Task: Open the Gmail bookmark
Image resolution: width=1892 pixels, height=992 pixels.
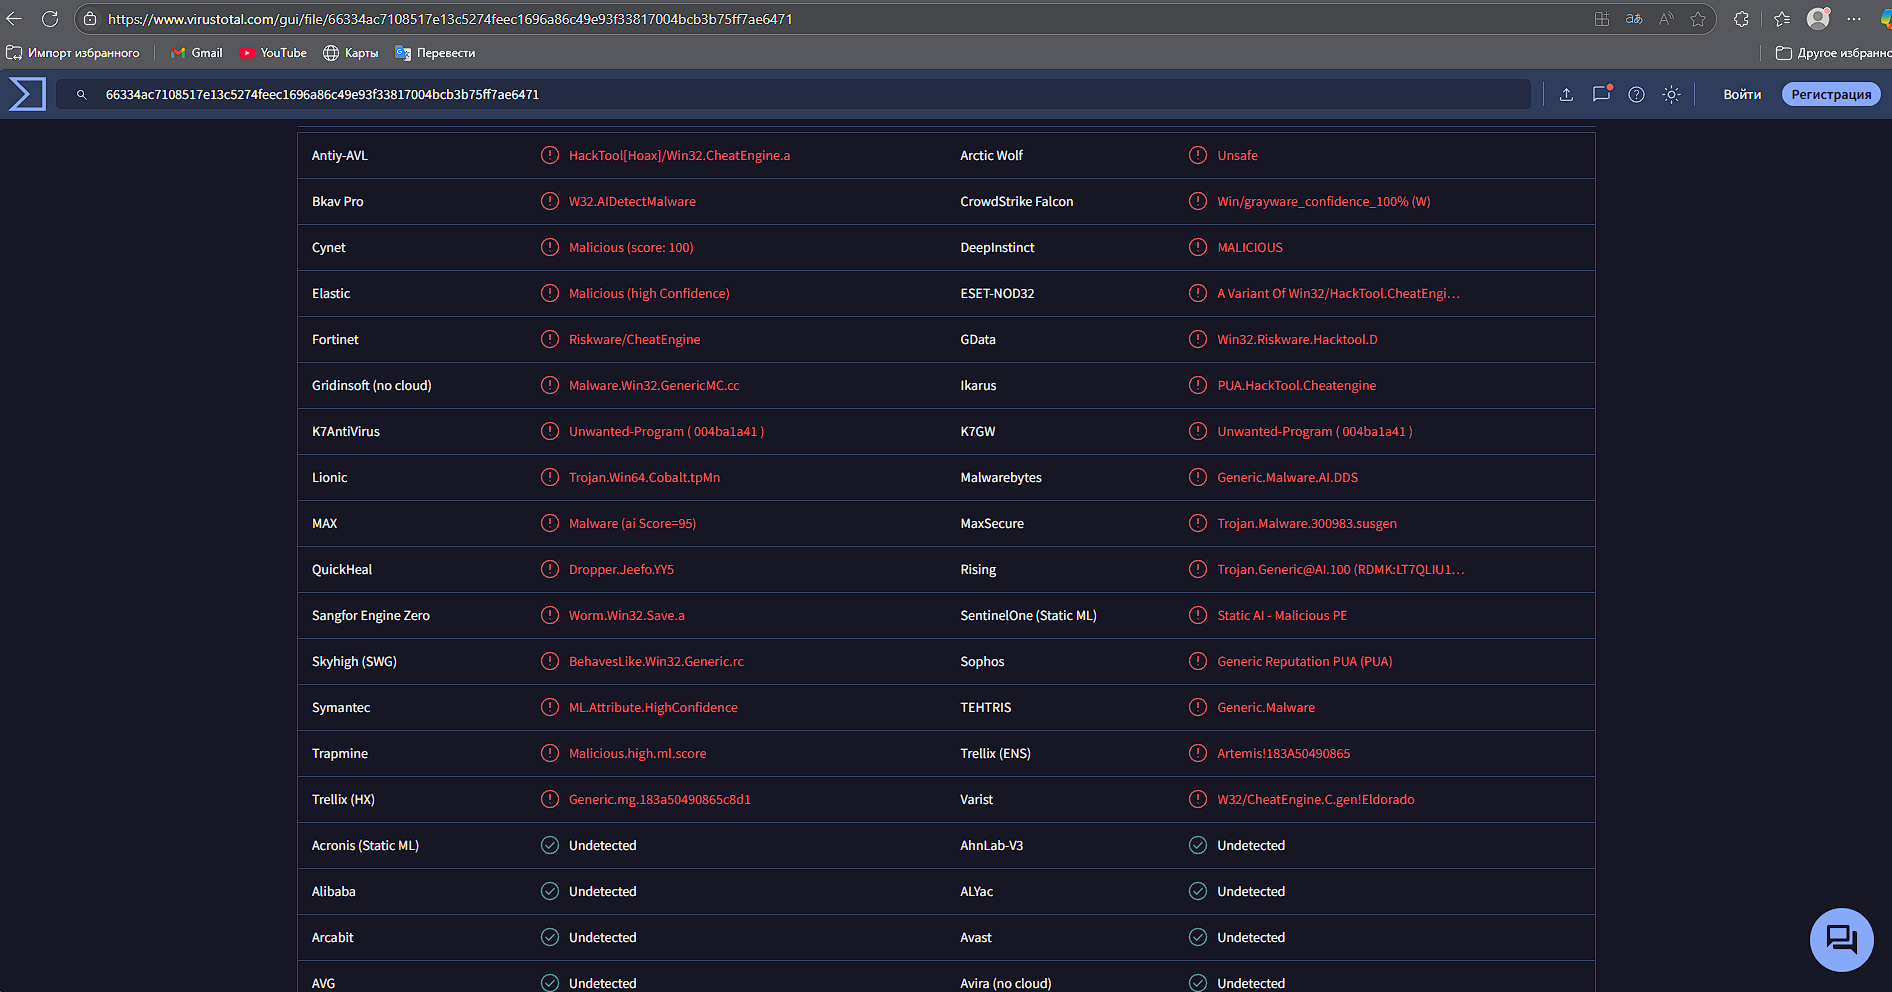Action: coord(197,53)
